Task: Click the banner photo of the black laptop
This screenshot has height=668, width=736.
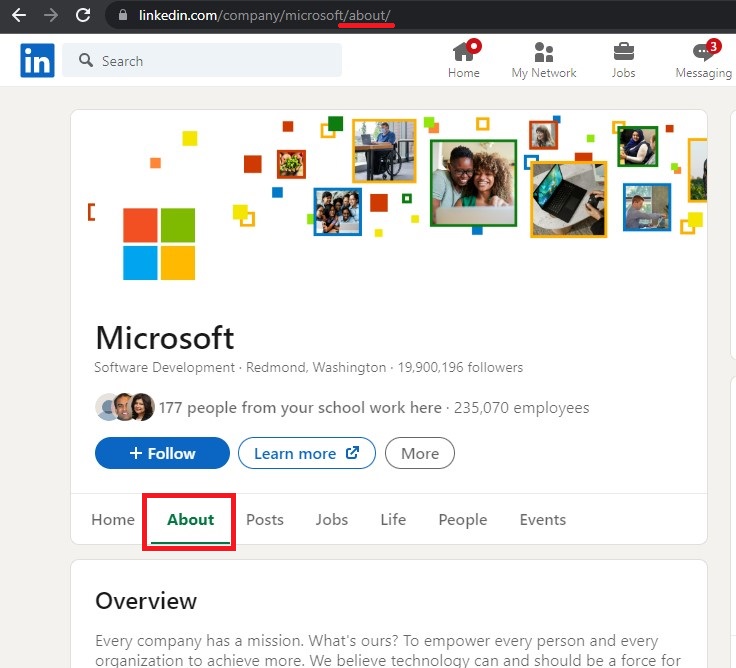Action: pos(568,199)
